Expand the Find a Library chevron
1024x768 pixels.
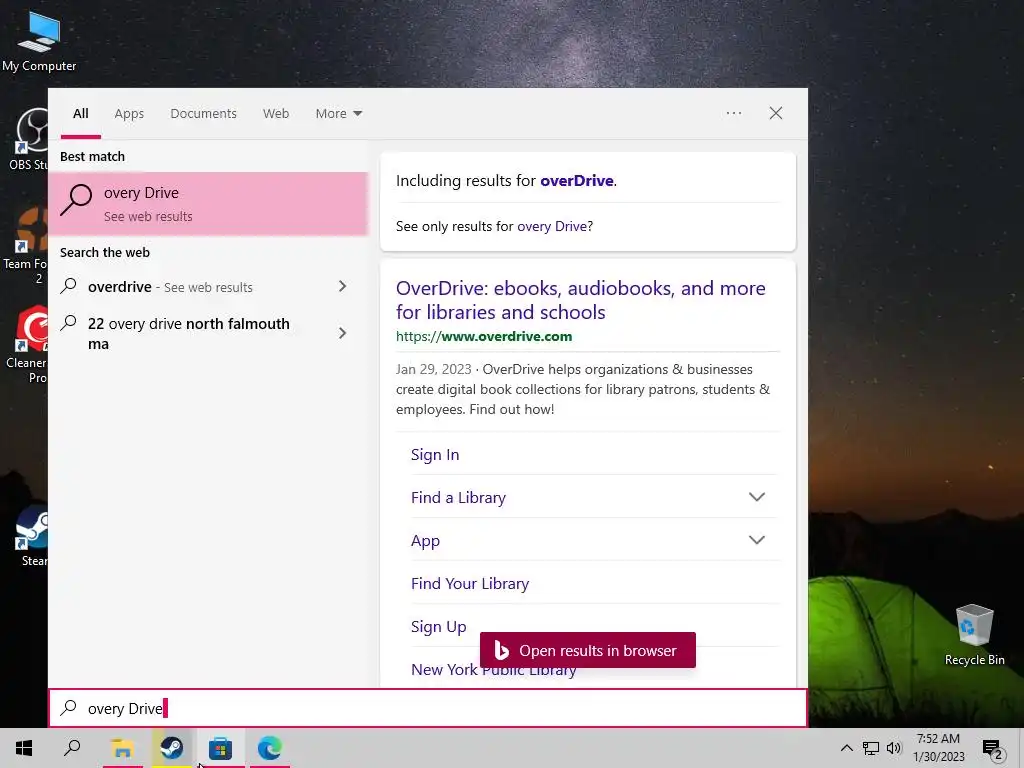pos(756,497)
